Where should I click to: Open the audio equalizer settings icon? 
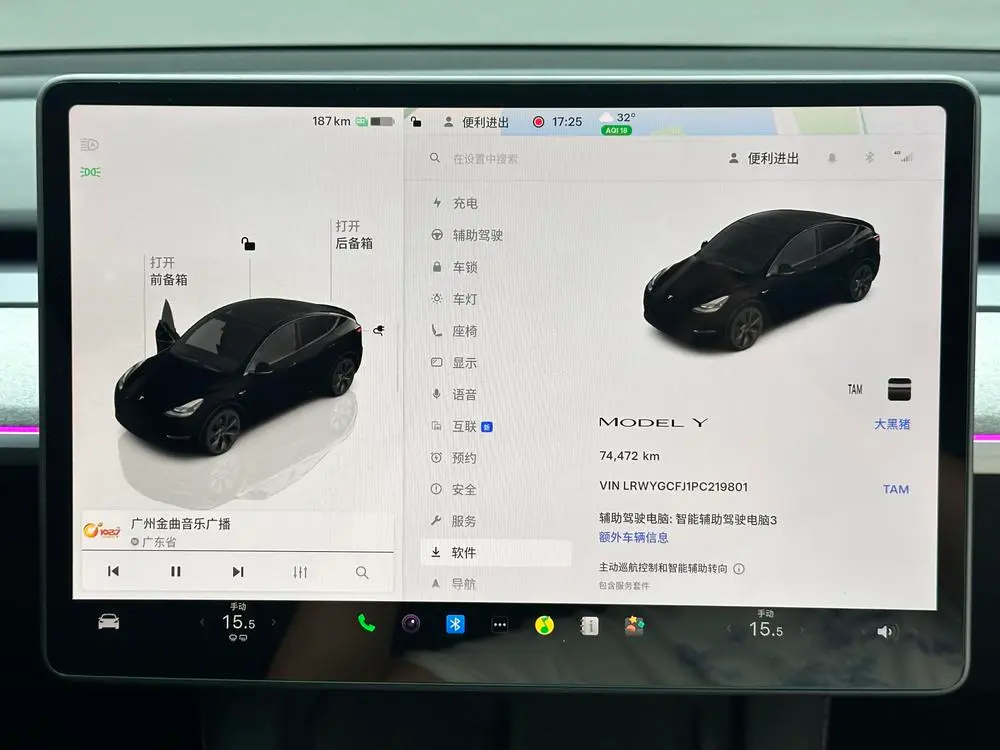pyautogui.click(x=300, y=572)
